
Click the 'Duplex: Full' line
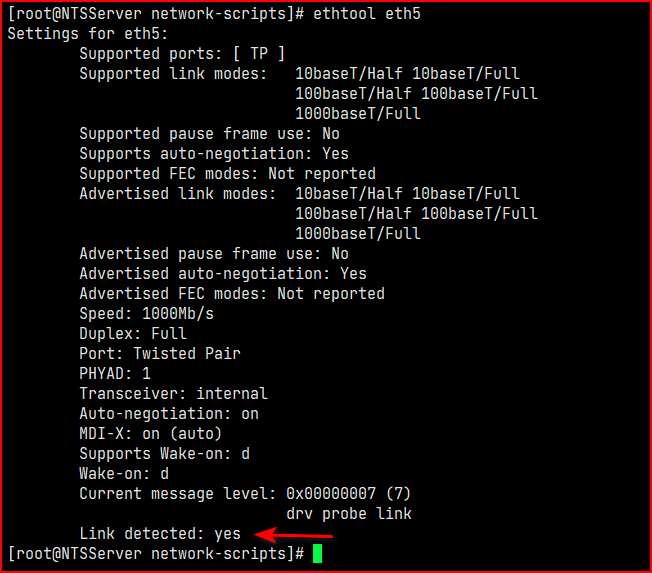pos(133,333)
